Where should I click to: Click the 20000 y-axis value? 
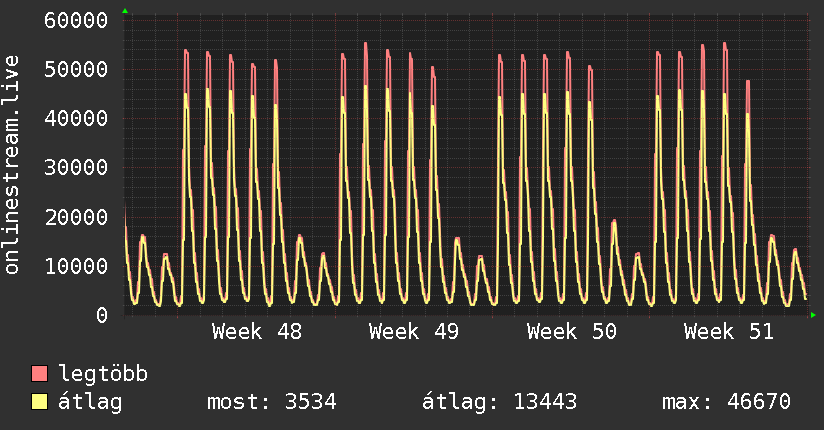click(76, 217)
